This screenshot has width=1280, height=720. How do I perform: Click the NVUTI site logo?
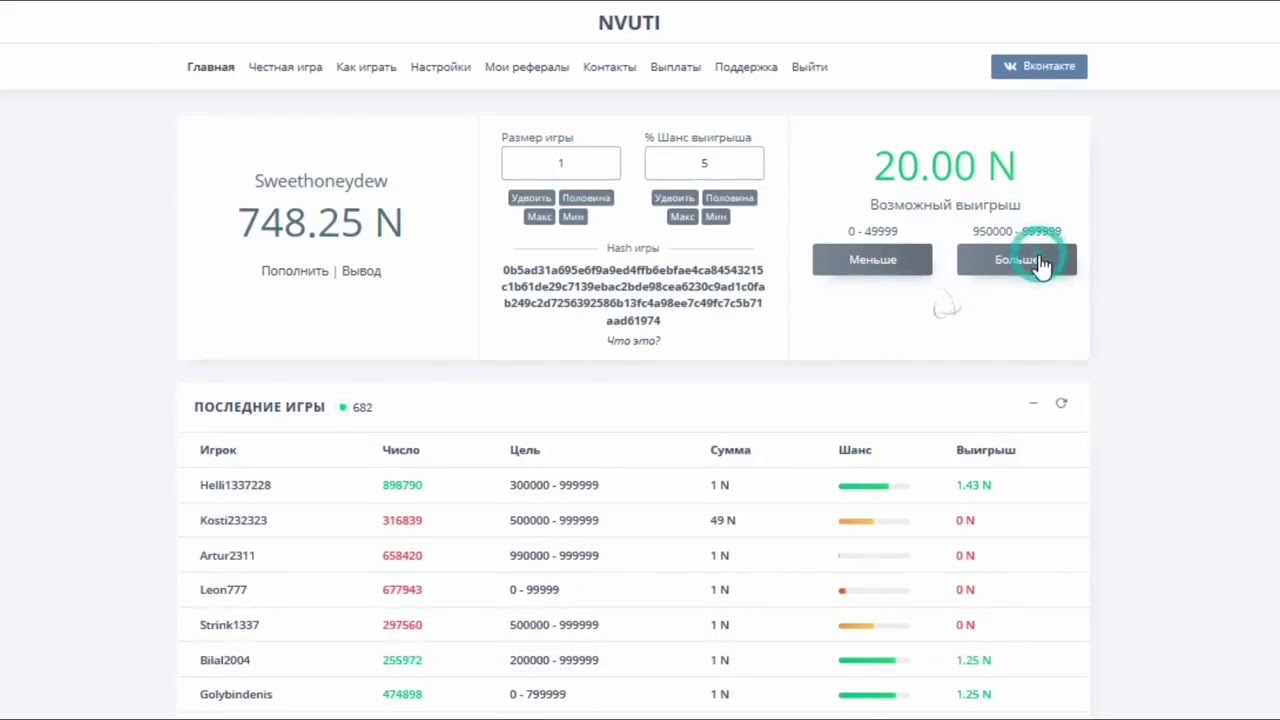tap(629, 22)
